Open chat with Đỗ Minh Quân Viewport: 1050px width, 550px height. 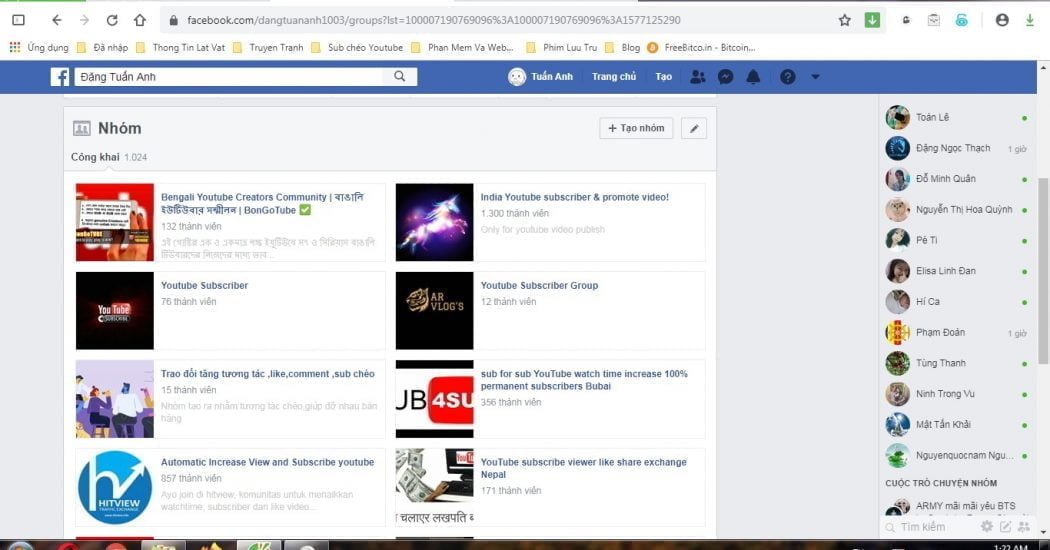(957, 179)
